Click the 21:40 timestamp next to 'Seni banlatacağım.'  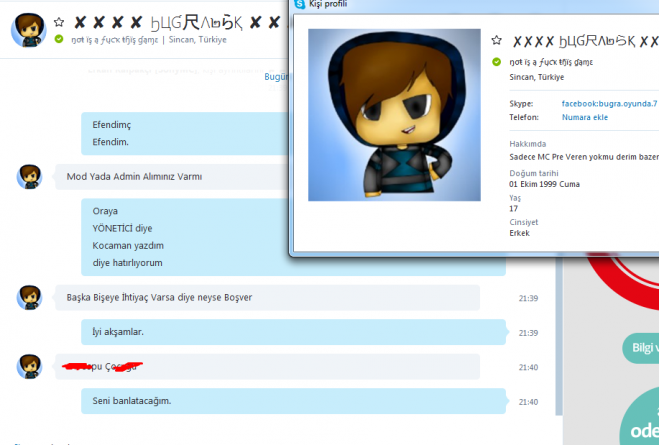click(528, 402)
